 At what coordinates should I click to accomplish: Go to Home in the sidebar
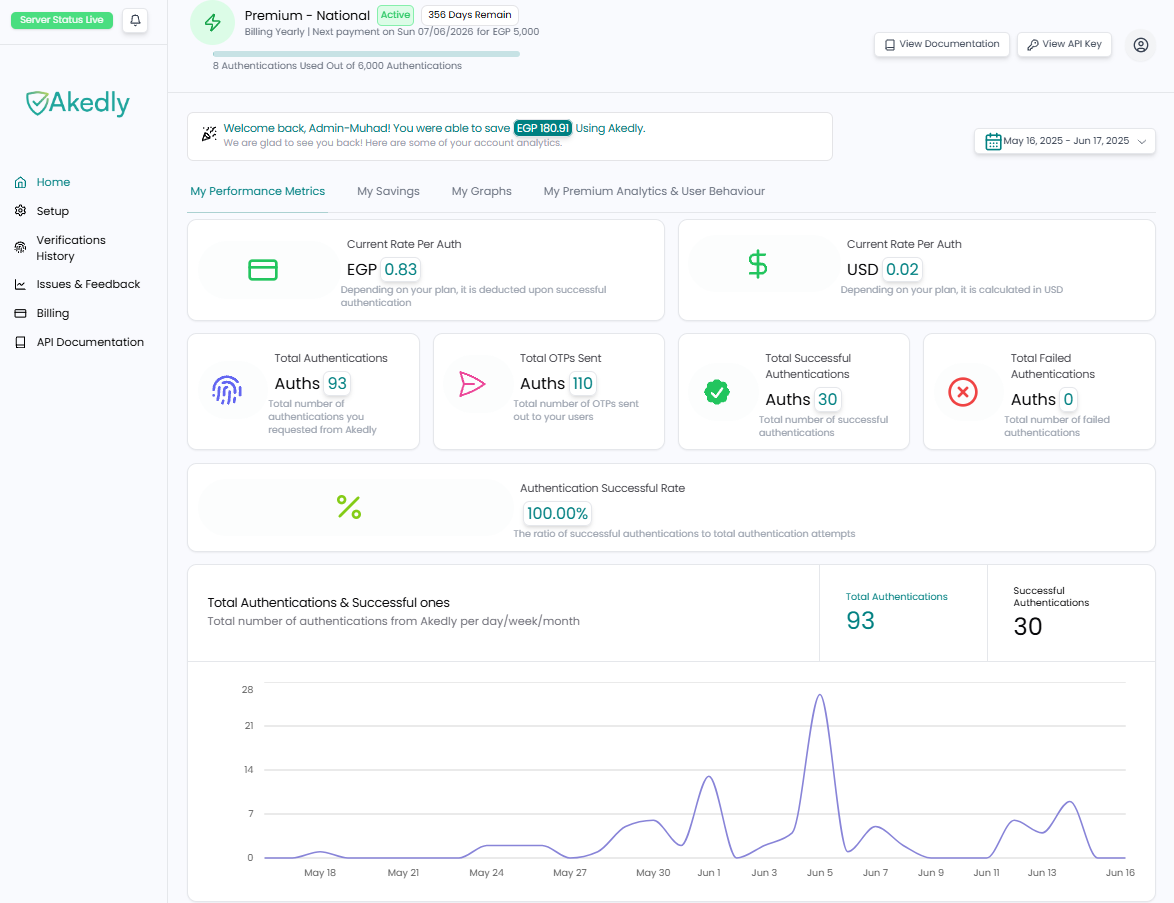click(53, 182)
